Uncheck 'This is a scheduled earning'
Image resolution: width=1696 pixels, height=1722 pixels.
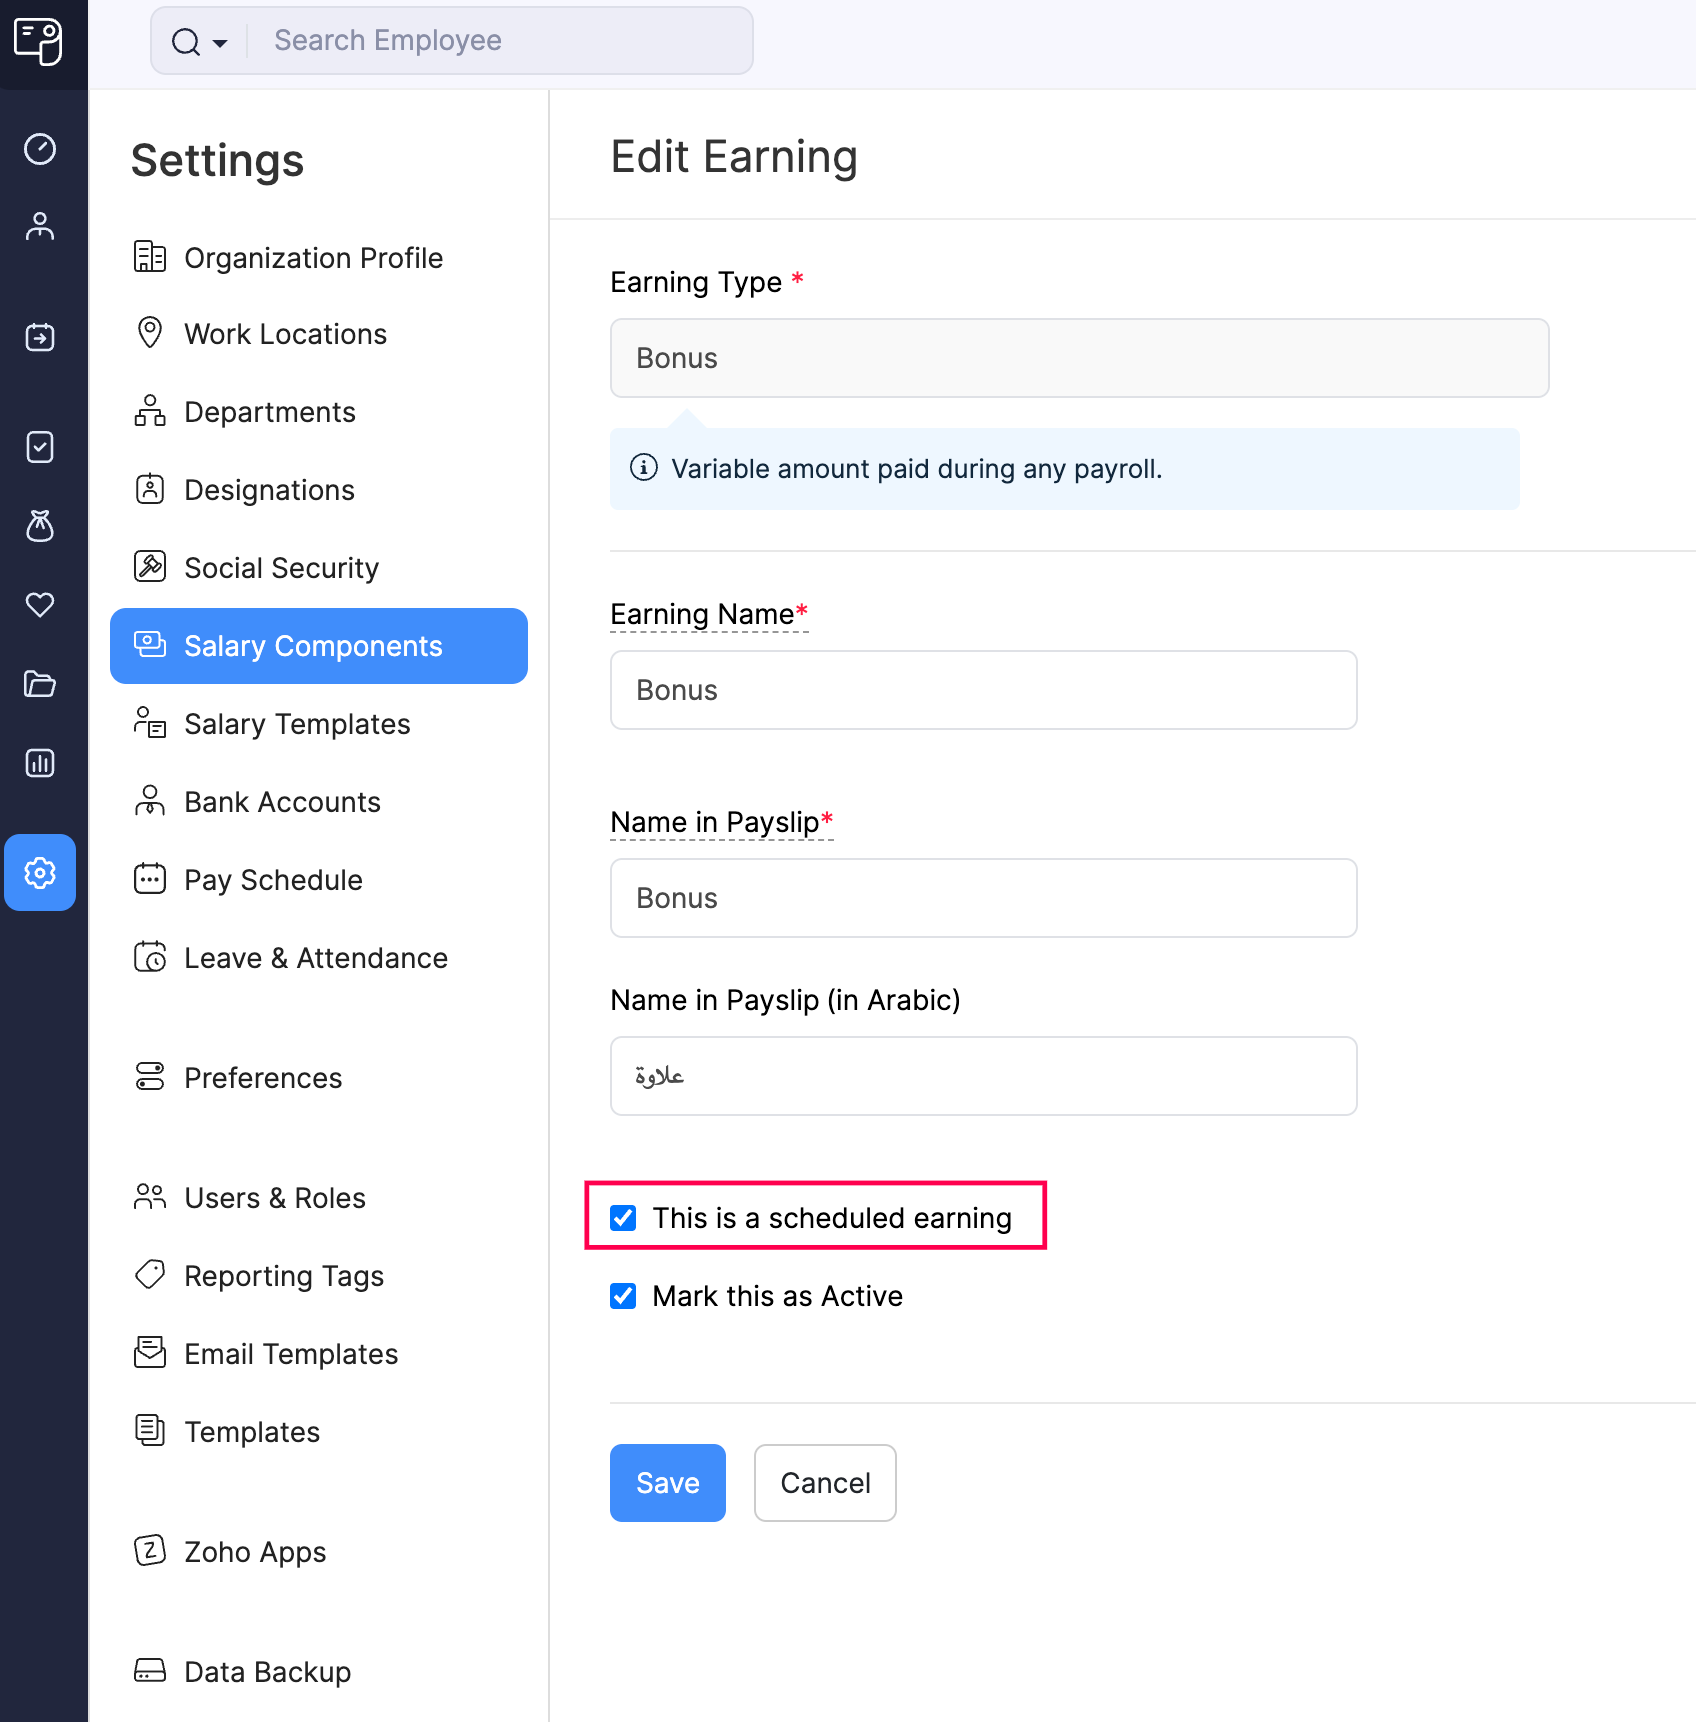(x=622, y=1218)
